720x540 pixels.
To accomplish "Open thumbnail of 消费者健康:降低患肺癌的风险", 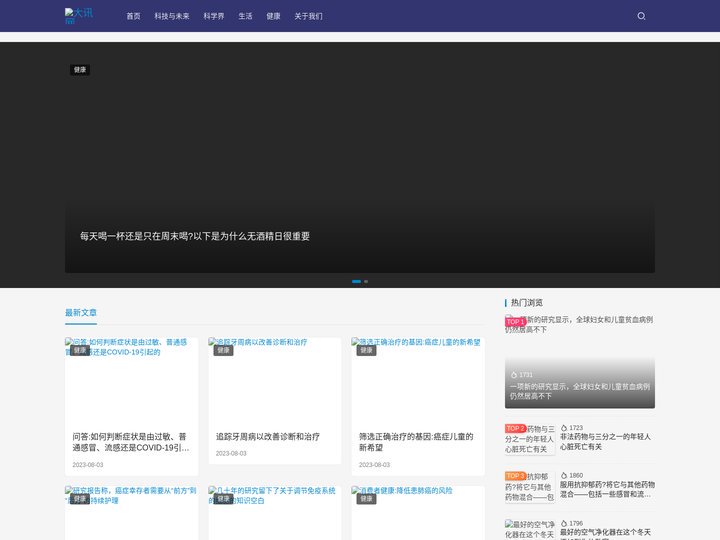I will tap(418, 513).
